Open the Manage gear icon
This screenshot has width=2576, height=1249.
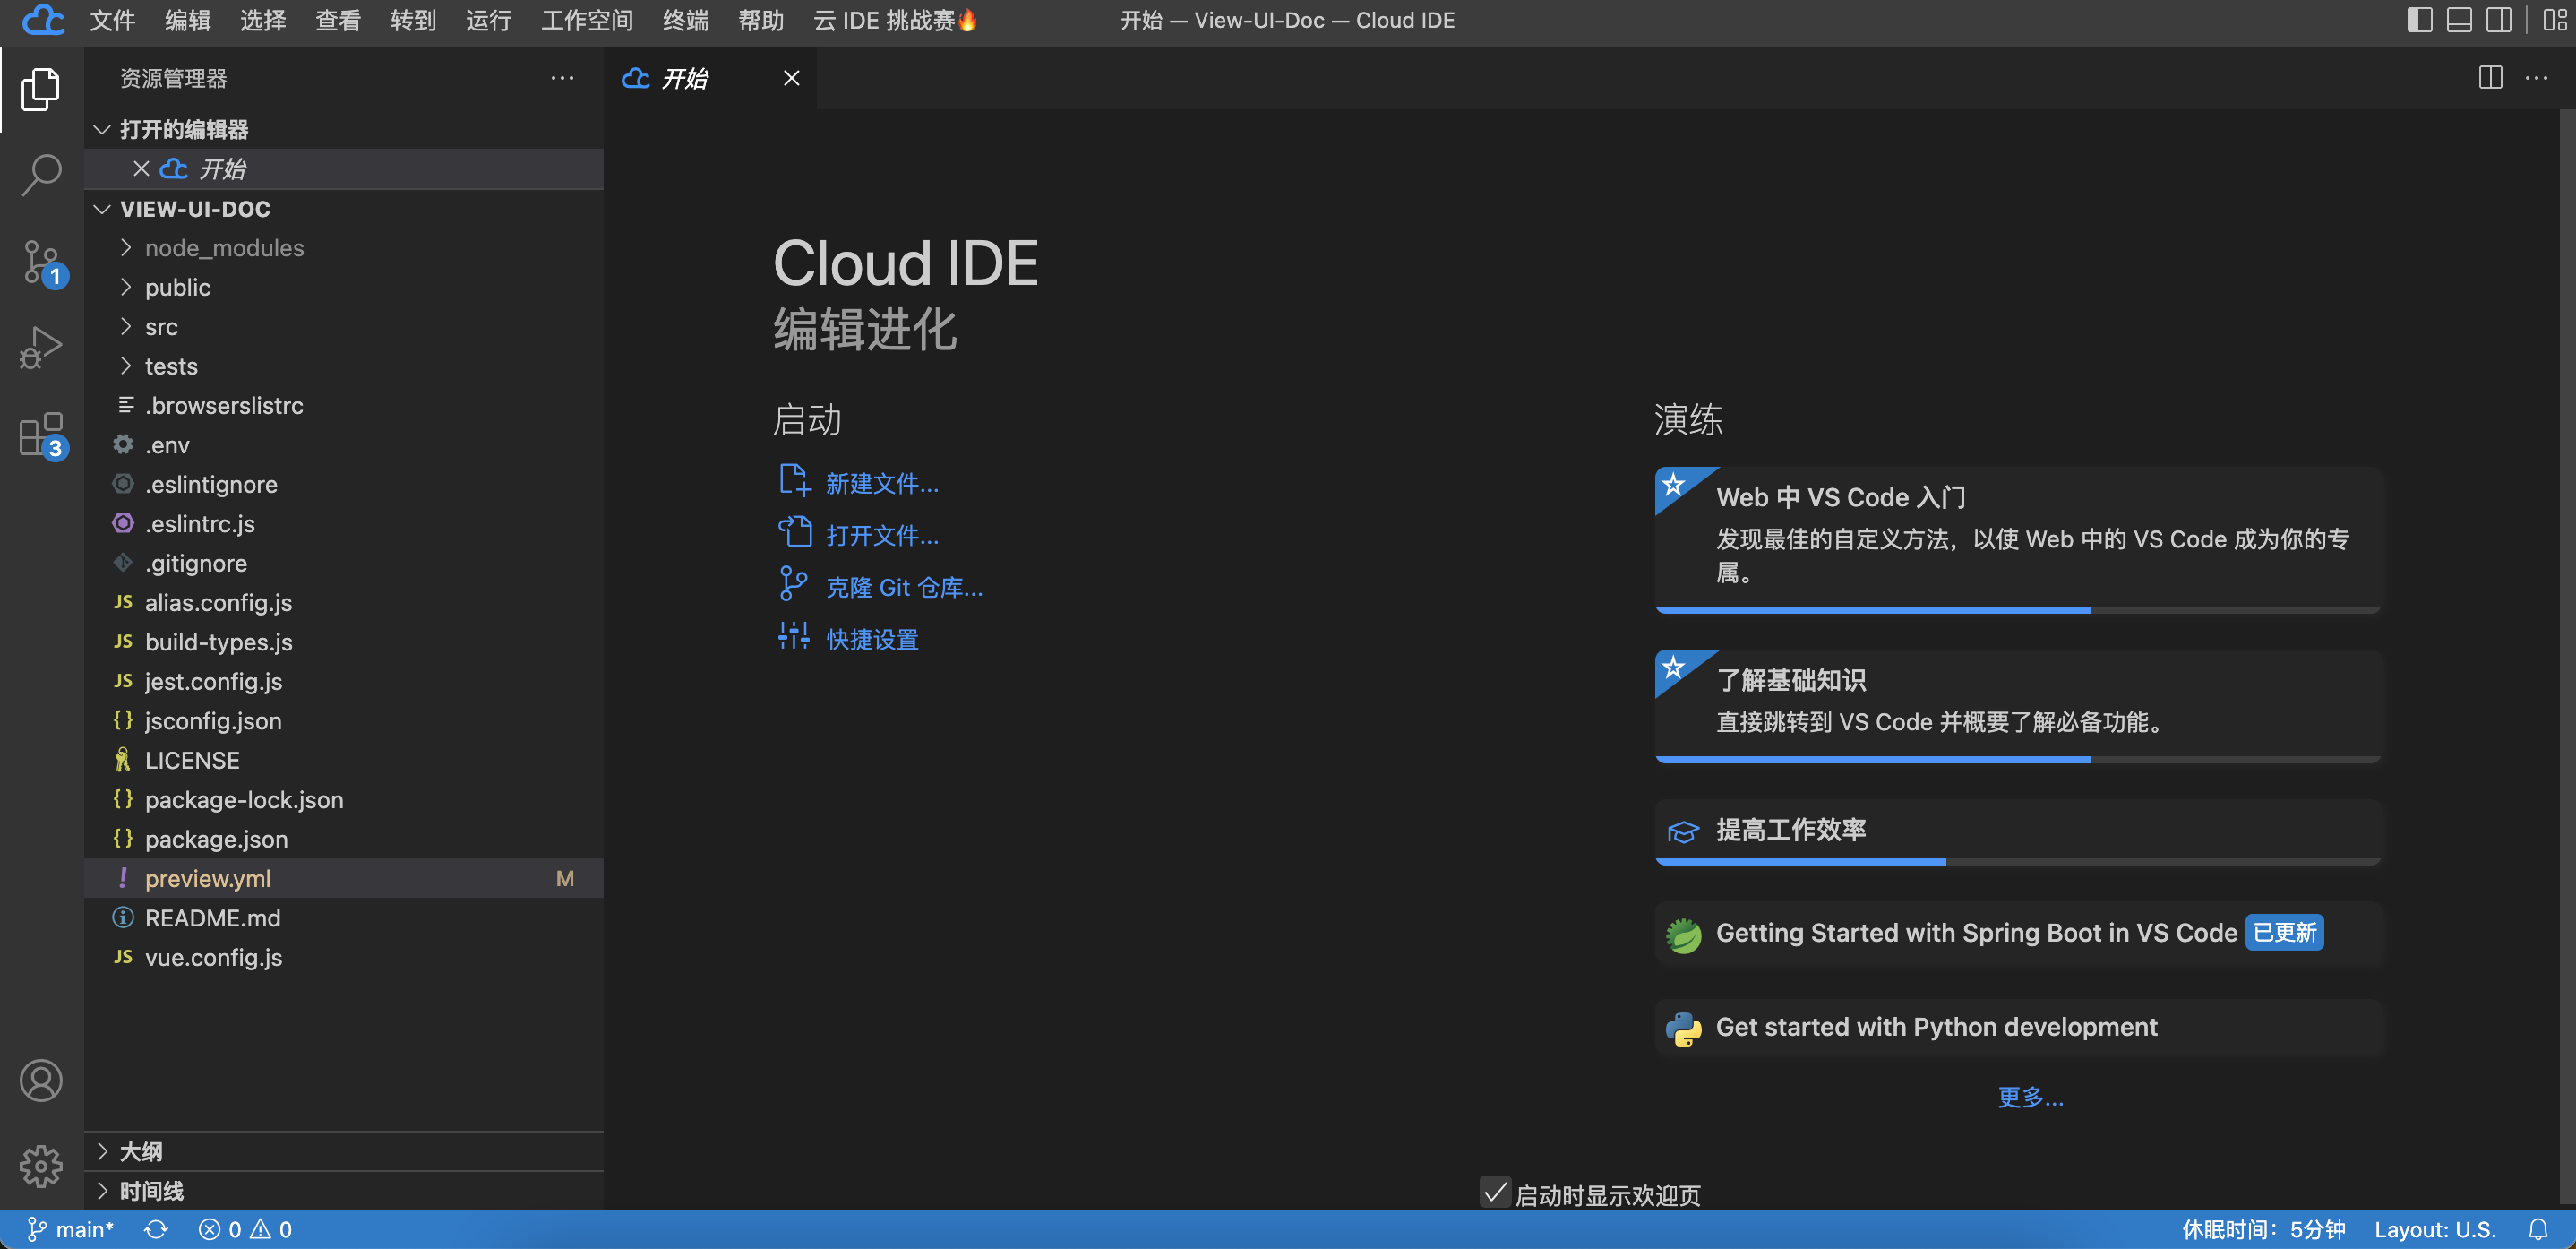coord(41,1165)
